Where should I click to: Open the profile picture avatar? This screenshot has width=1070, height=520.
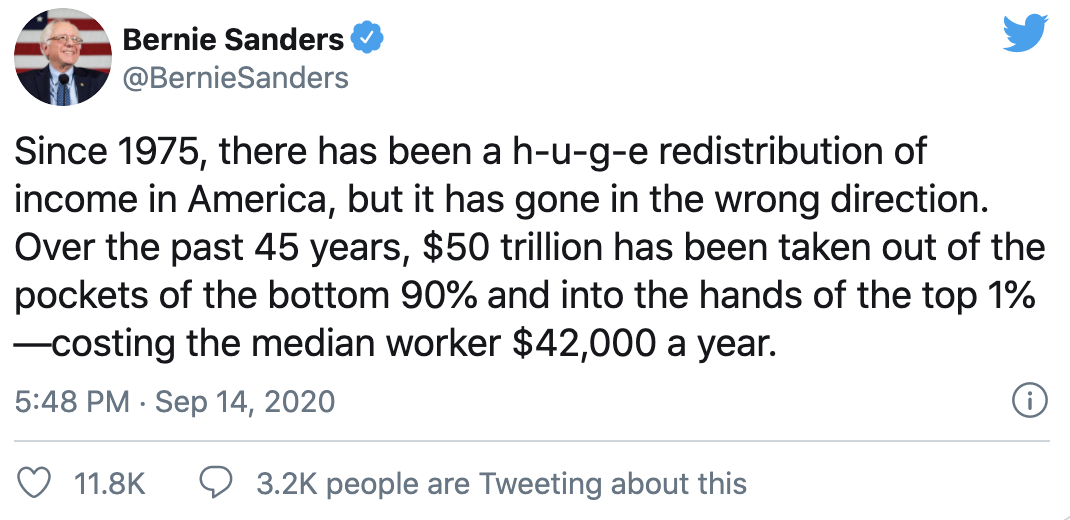(64, 60)
